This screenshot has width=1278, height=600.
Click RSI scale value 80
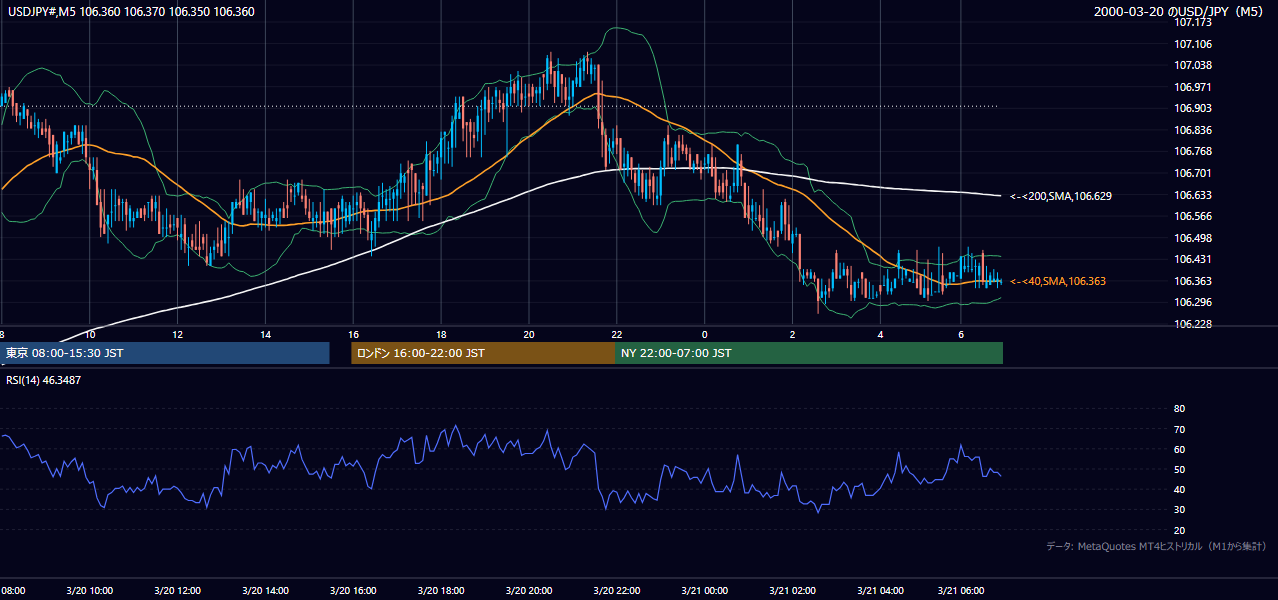[x=1179, y=409]
